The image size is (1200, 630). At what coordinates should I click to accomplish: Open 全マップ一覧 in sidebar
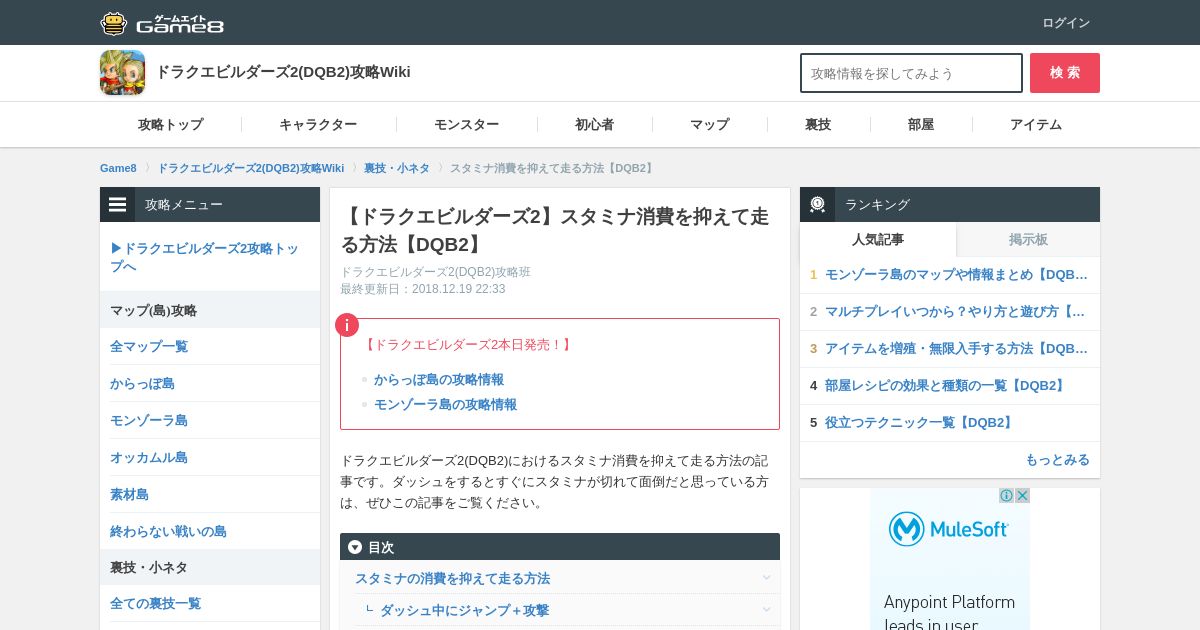pyautogui.click(x=149, y=346)
